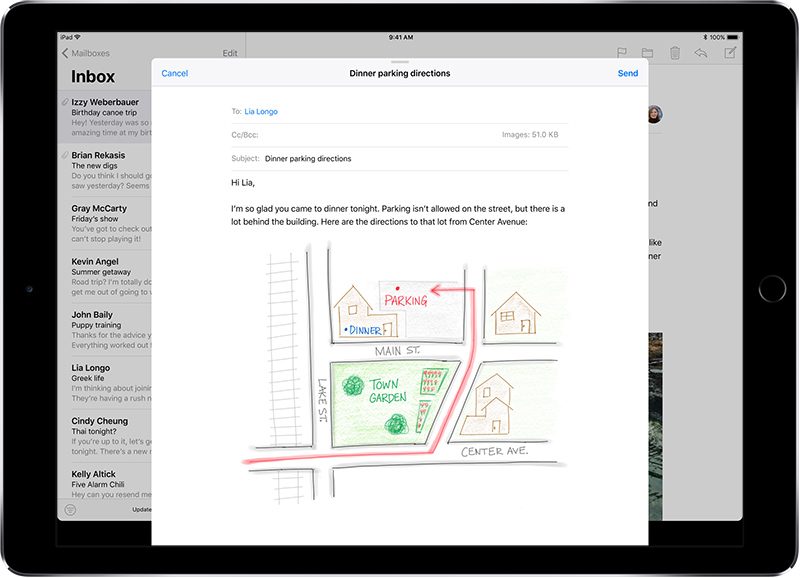Open the Move to Folder icon
Screen dimensions: 800x578
pyautogui.click(x=647, y=53)
